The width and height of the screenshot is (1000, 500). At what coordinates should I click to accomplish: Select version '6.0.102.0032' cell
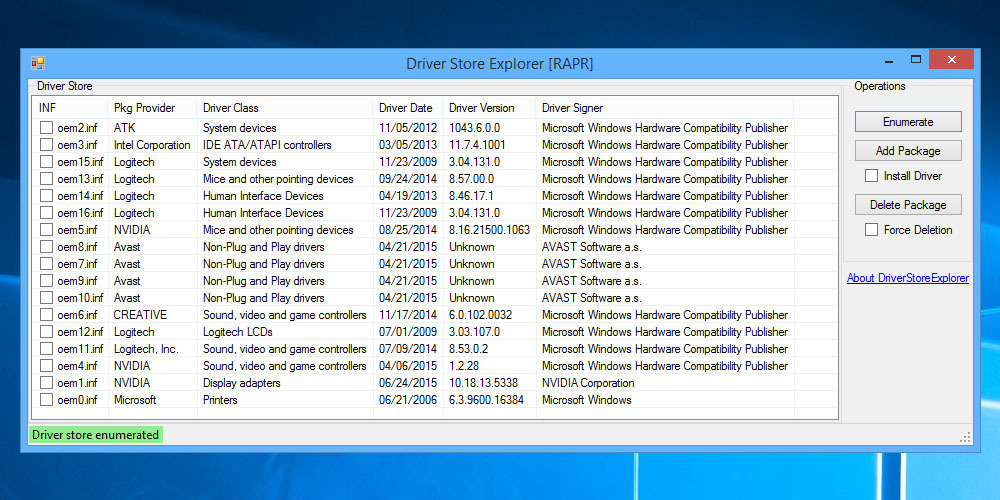480,314
